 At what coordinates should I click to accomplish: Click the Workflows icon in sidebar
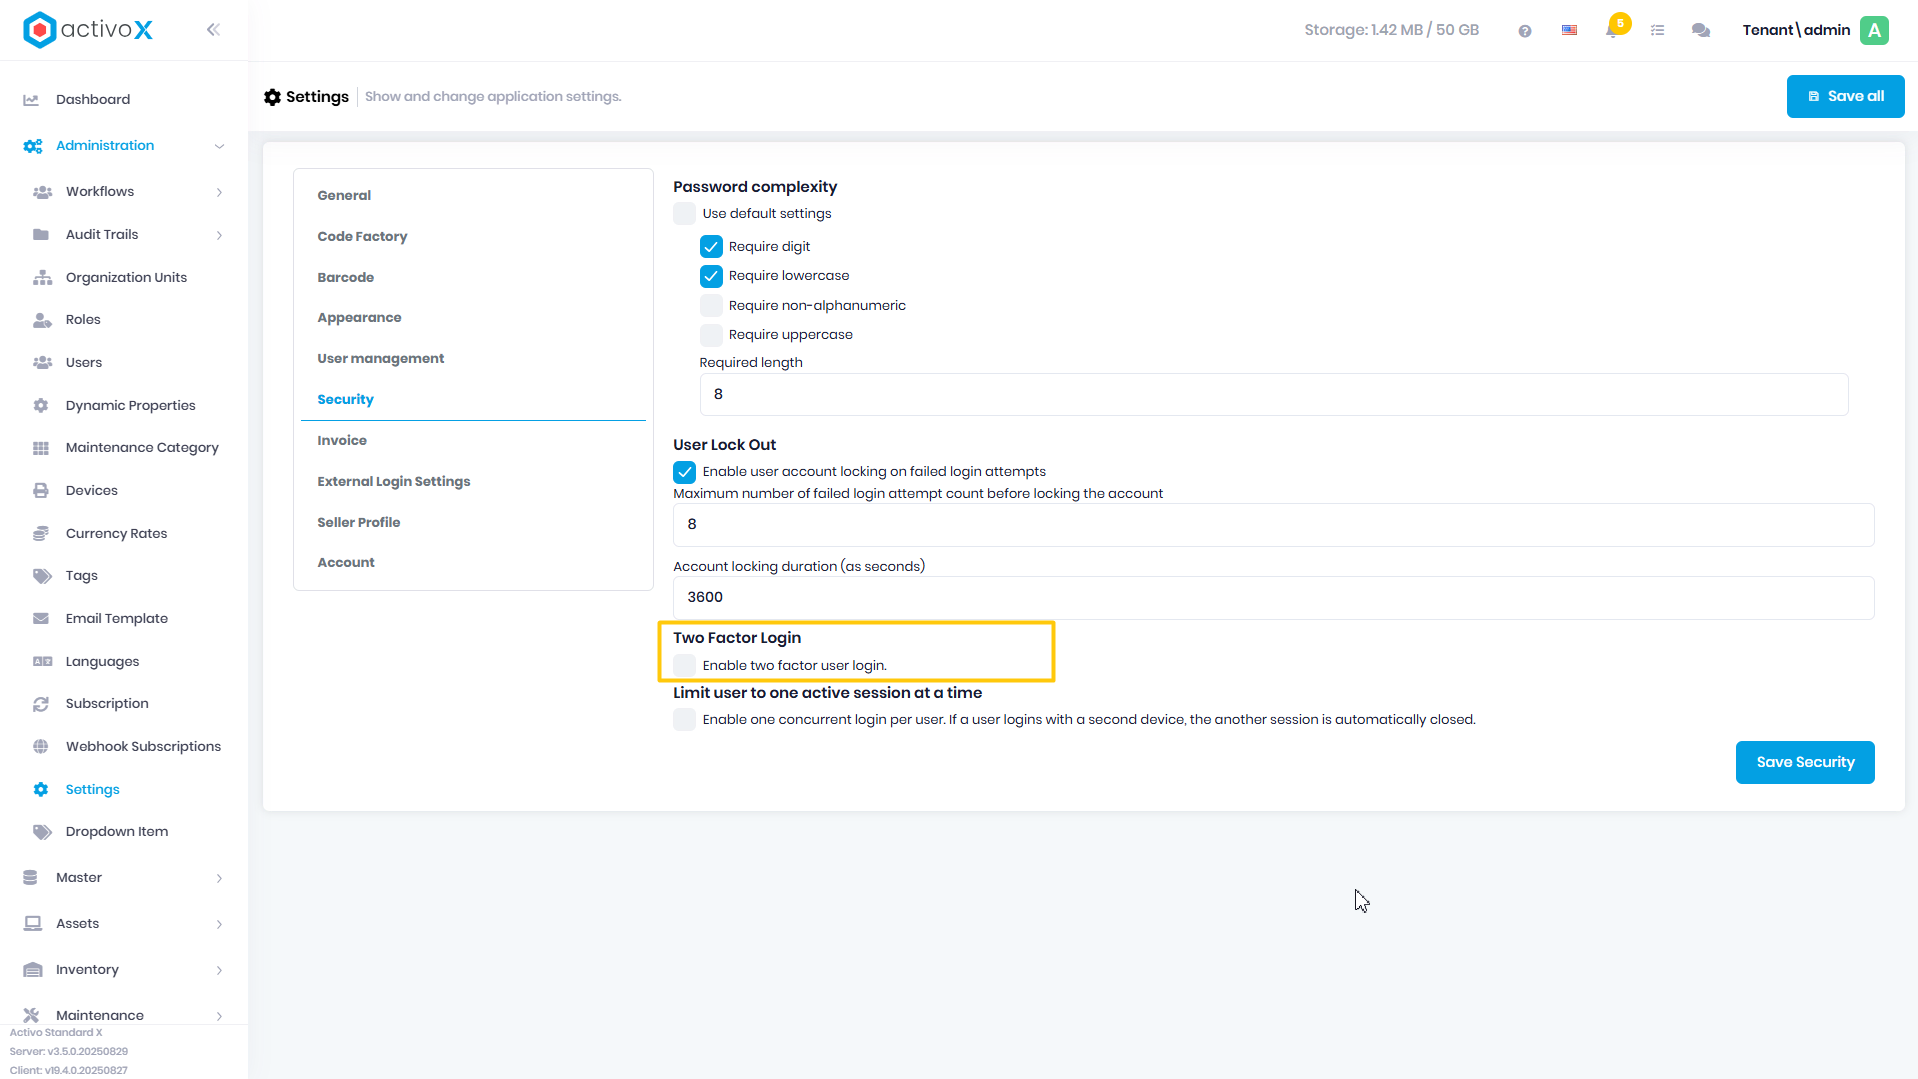(42, 192)
